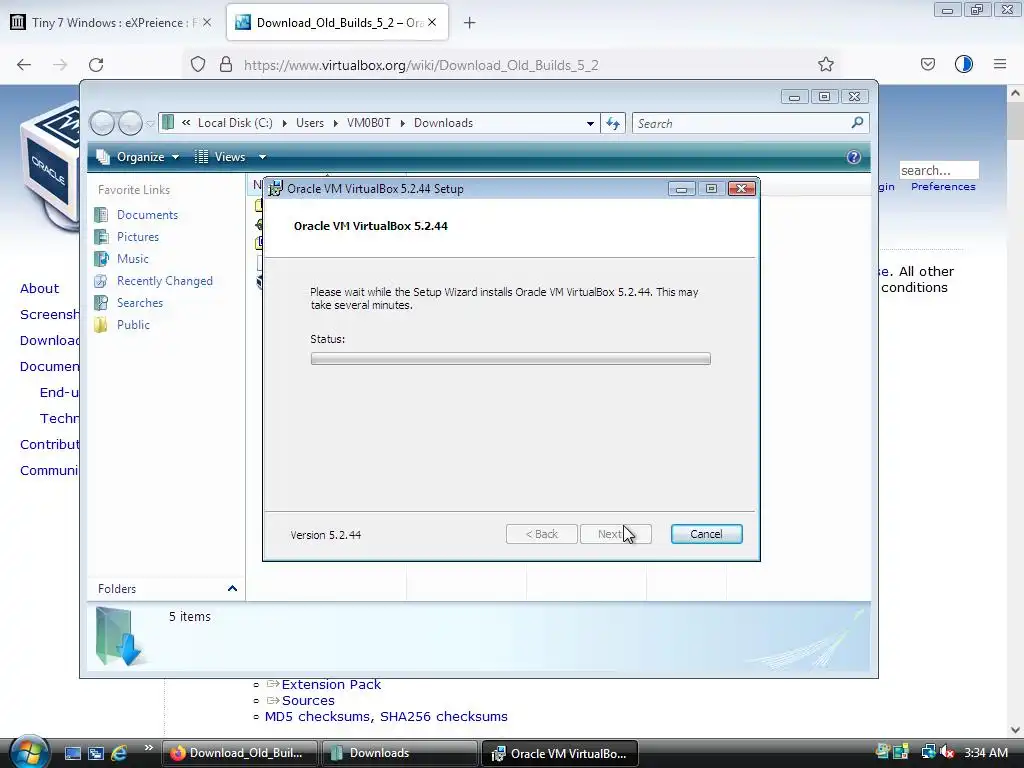Open Documents in Favorite Links

coord(147,215)
